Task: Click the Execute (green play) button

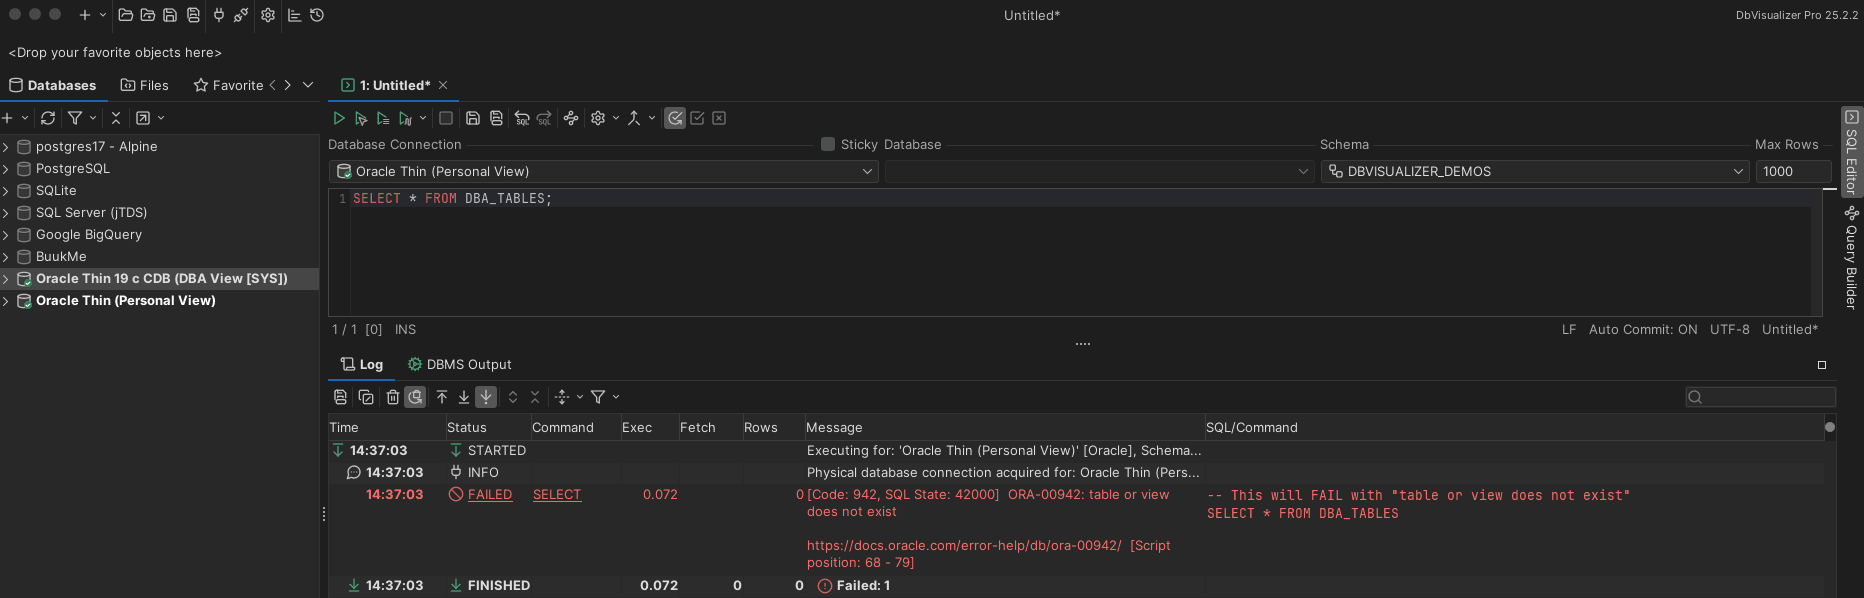Action: pyautogui.click(x=339, y=118)
